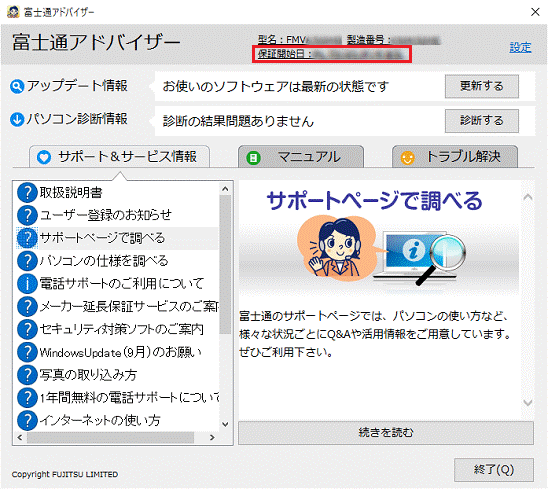Click the download arrow icon beside パソコン診断情報
The height and width of the screenshot is (489, 548).
[17, 119]
